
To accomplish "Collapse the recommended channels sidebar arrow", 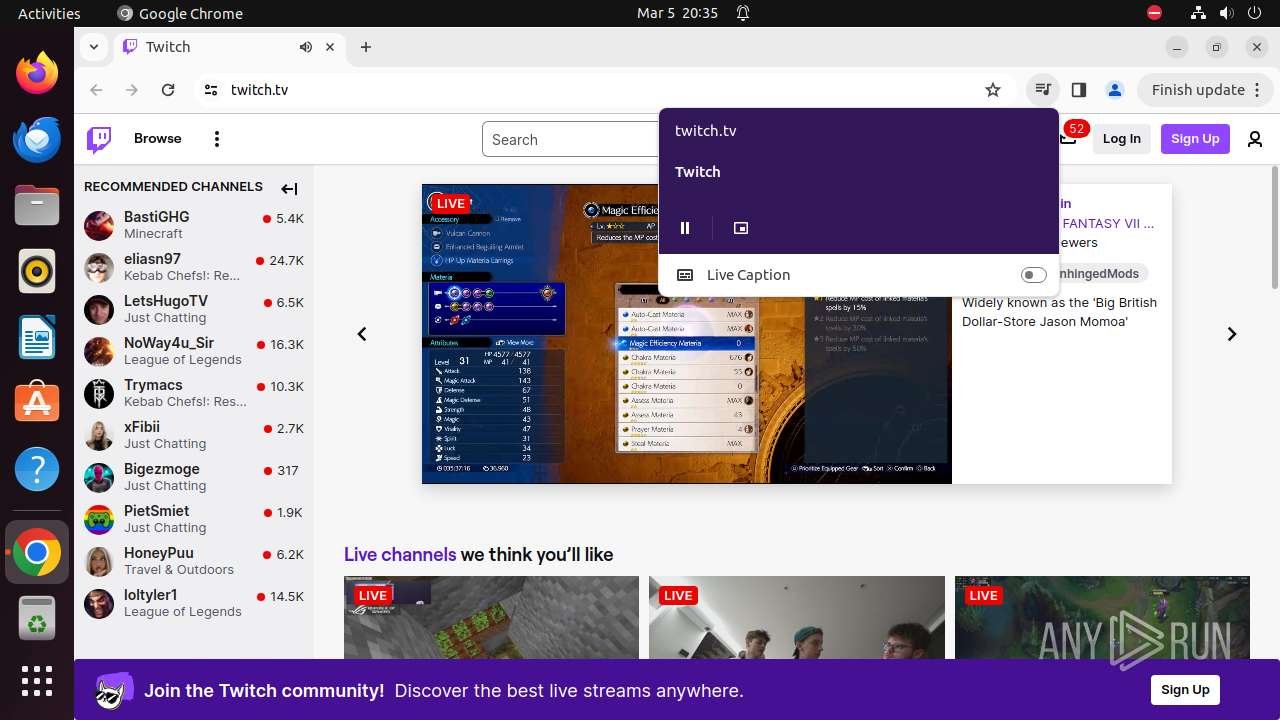I will point(289,189).
